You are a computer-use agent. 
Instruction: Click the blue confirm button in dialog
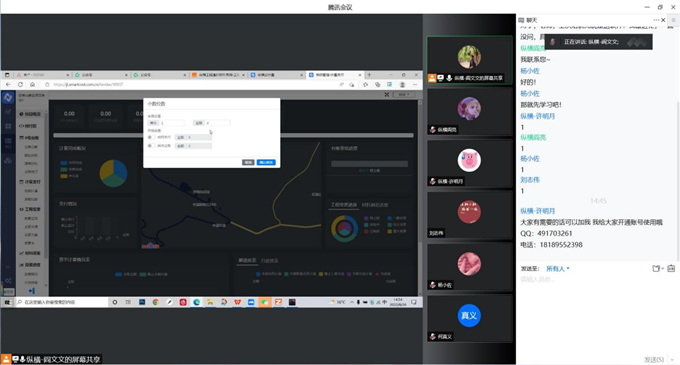coord(266,162)
